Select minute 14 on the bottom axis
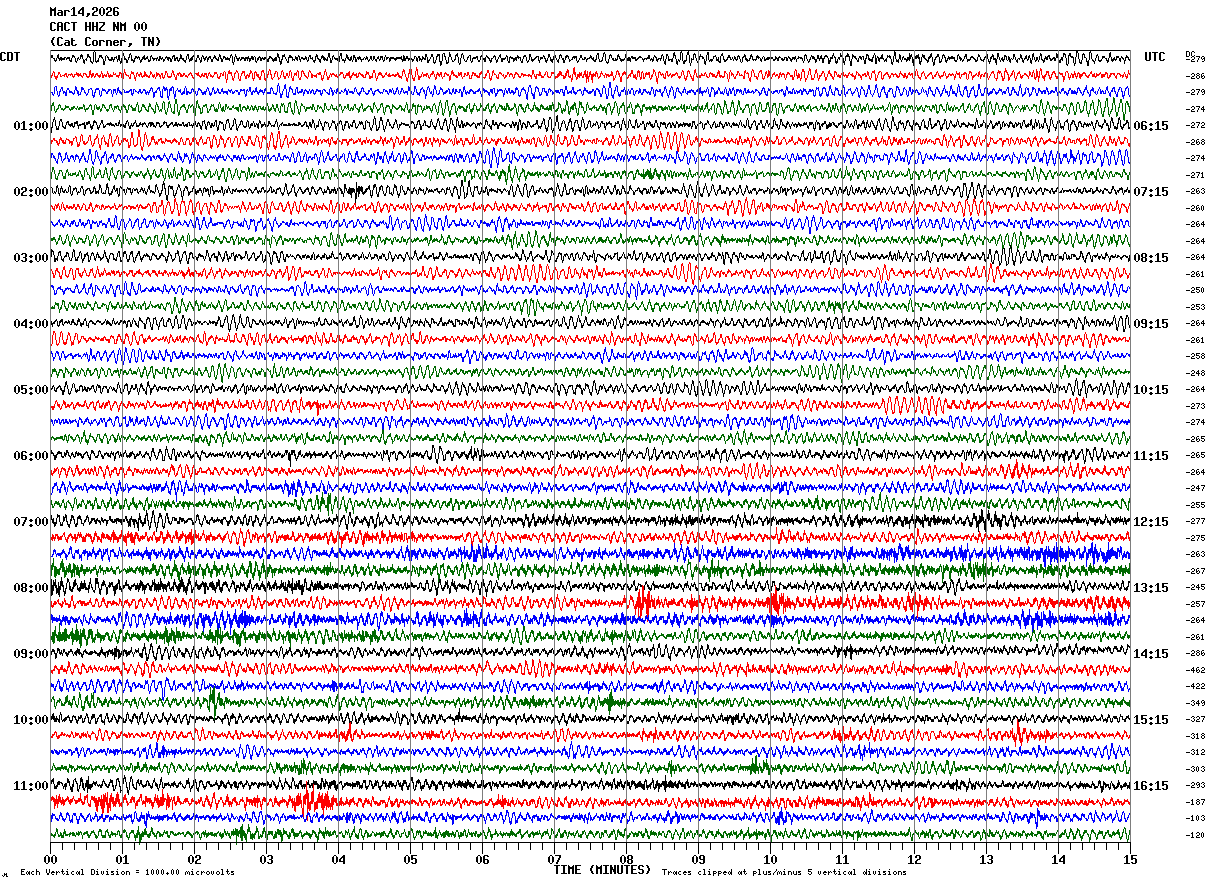 [x=1058, y=859]
